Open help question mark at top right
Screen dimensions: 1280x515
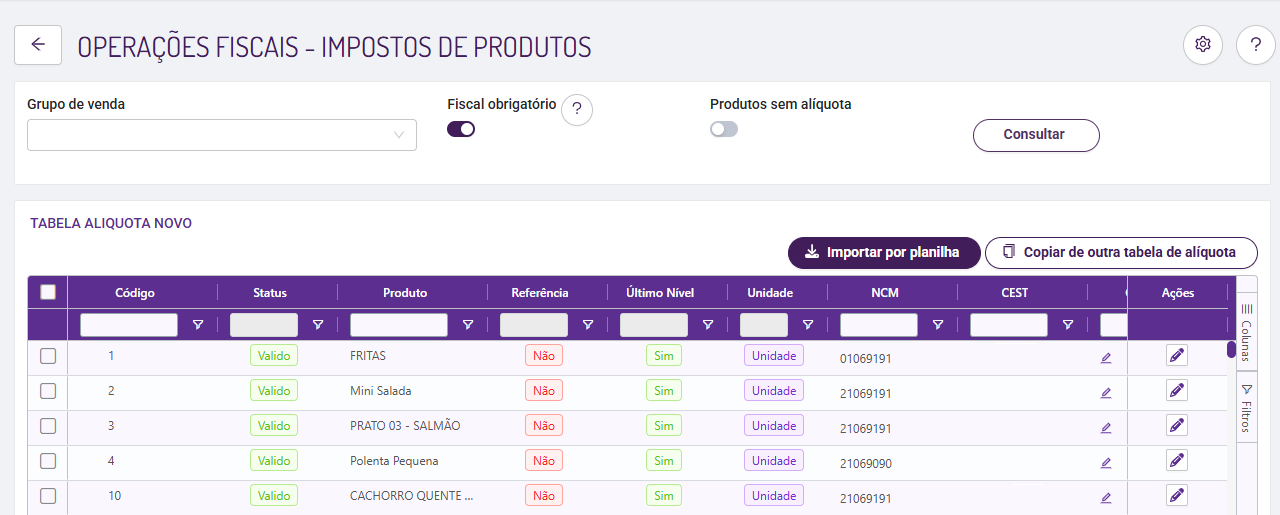(1256, 45)
